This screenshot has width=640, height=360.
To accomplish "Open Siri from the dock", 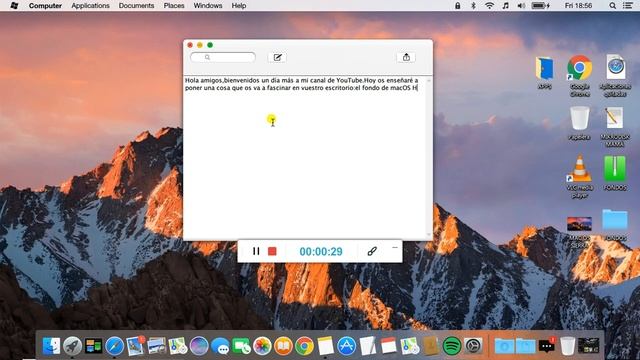I will pyautogui.click(x=199, y=346).
